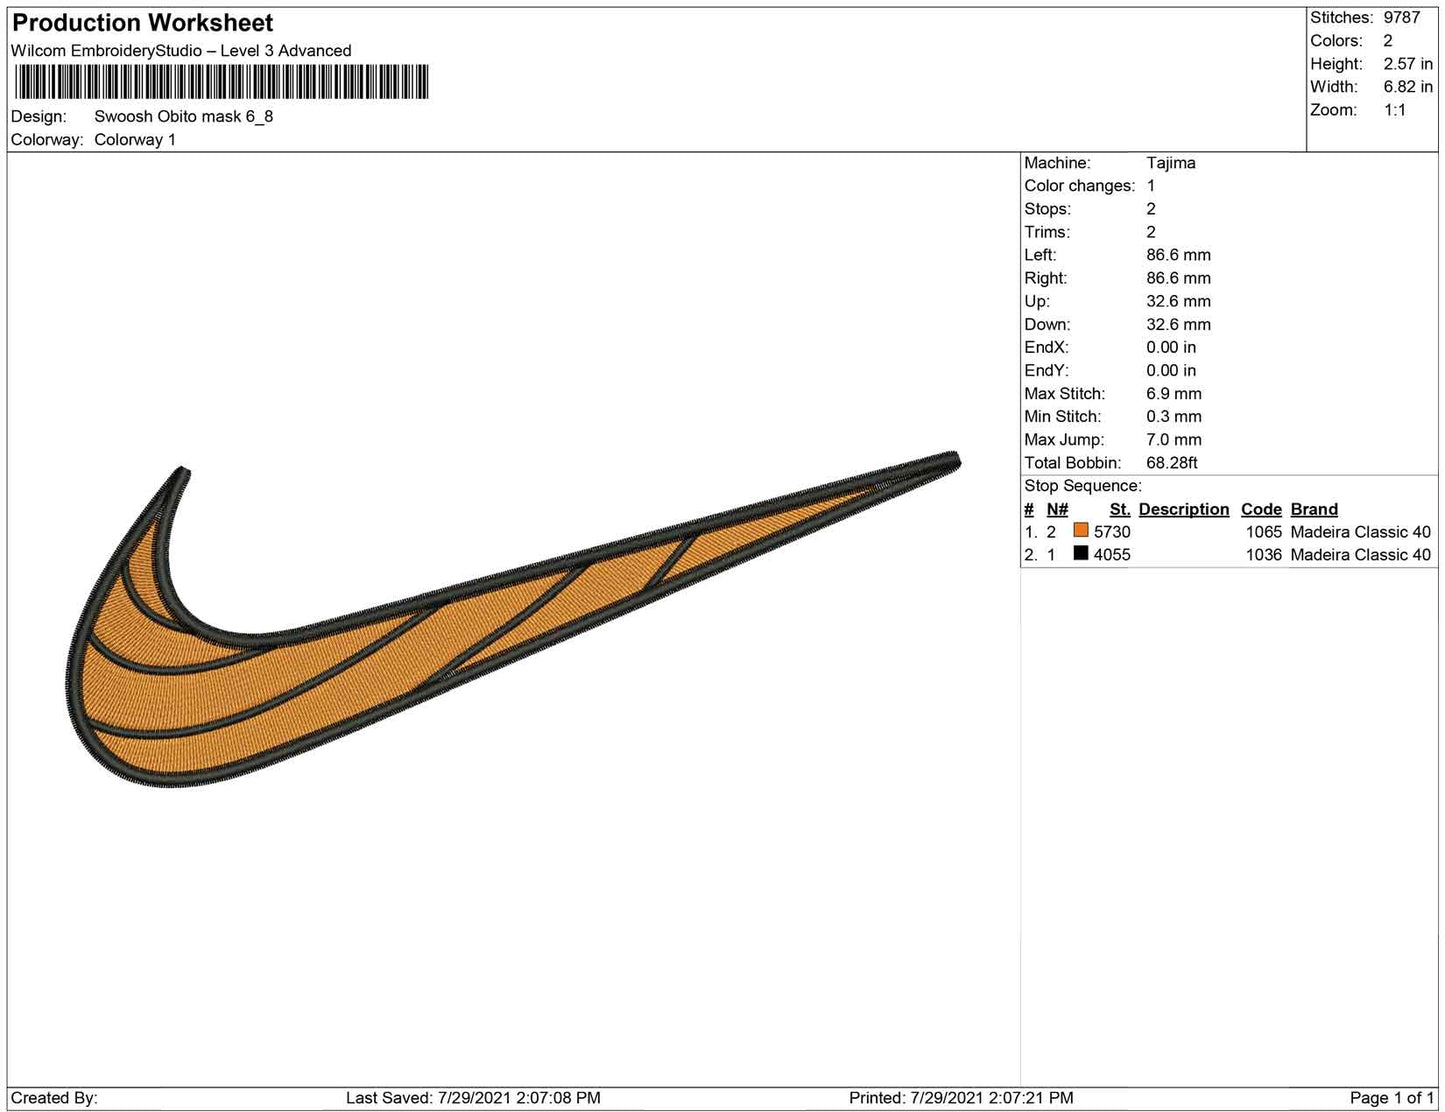Click the "Stop Sequence:" heading
The height and width of the screenshot is (1112, 1445).
point(1083,486)
